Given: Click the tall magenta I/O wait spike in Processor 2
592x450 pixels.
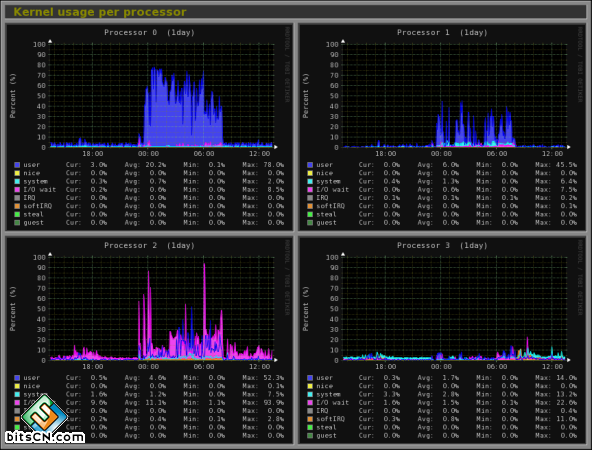Looking at the screenshot, I should click(x=204, y=310).
